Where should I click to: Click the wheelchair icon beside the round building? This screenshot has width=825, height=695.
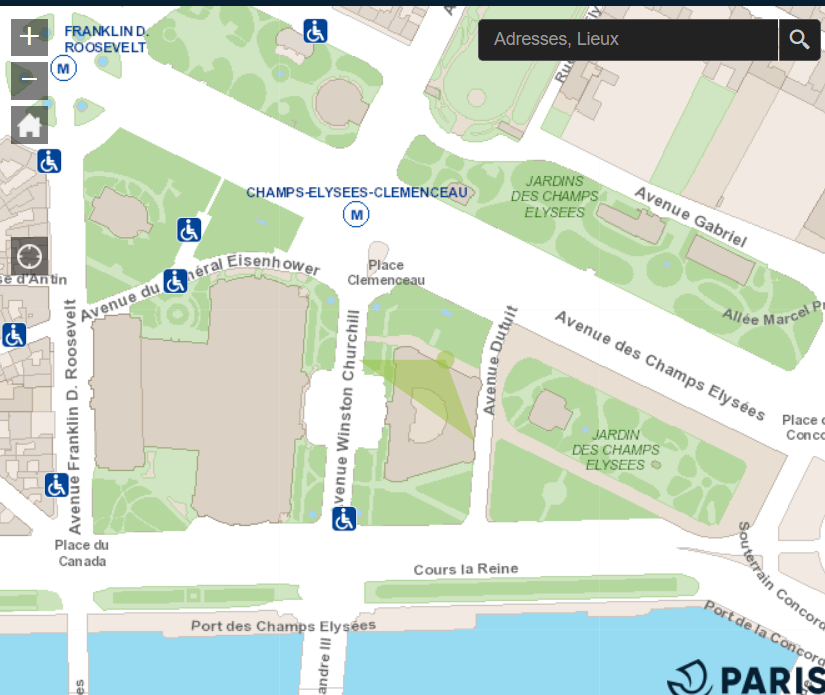coord(316,31)
